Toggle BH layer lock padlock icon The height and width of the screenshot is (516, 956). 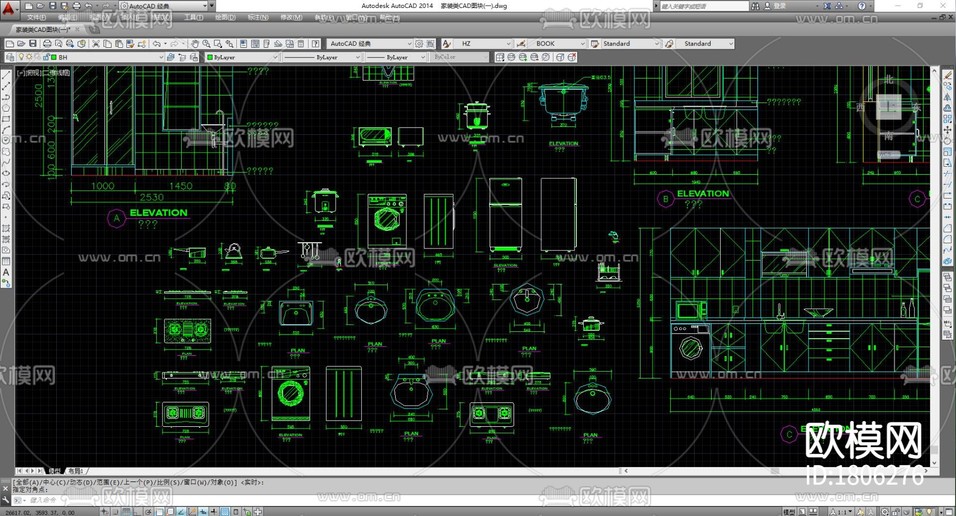pyautogui.click(x=46, y=57)
